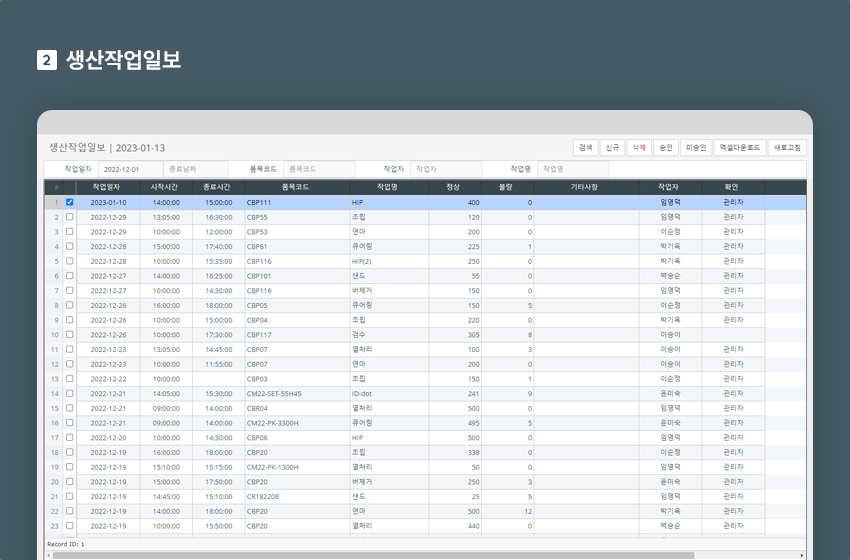The image size is (850, 560).
Task: Click the defect count 12 cell
Action: 507,511
